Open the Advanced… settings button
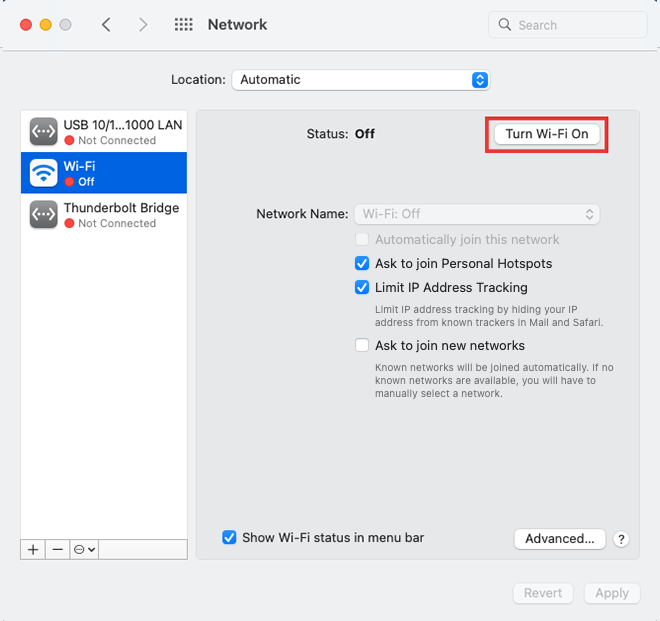The image size is (660, 621). pos(560,539)
